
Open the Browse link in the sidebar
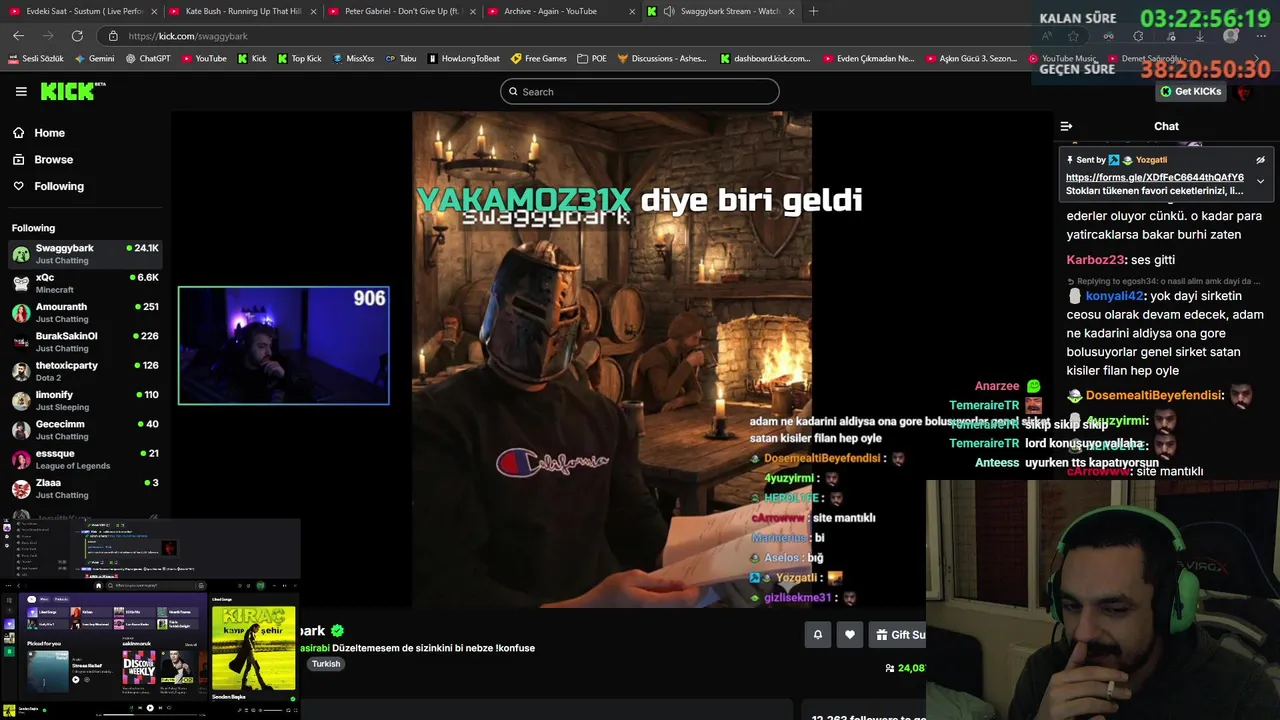(x=53, y=159)
